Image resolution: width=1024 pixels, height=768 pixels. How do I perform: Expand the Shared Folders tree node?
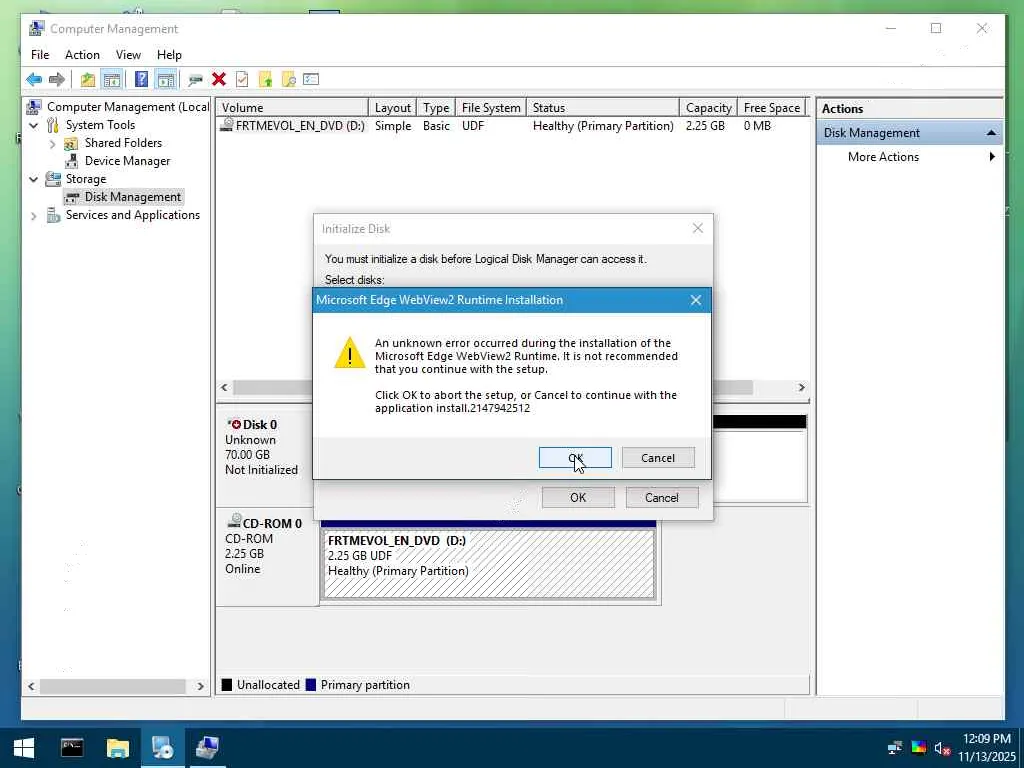click(52, 144)
